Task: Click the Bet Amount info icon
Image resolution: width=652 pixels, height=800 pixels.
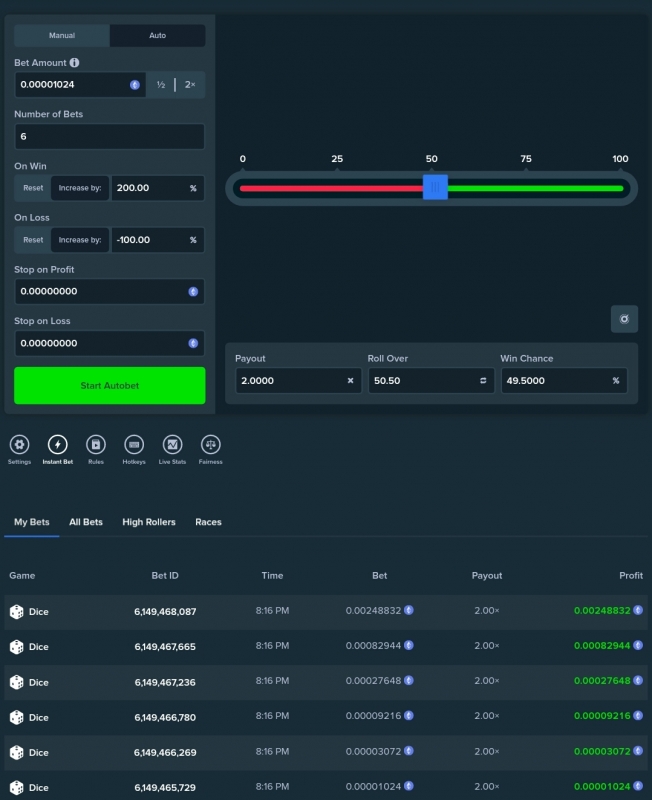Action: click(x=74, y=62)
